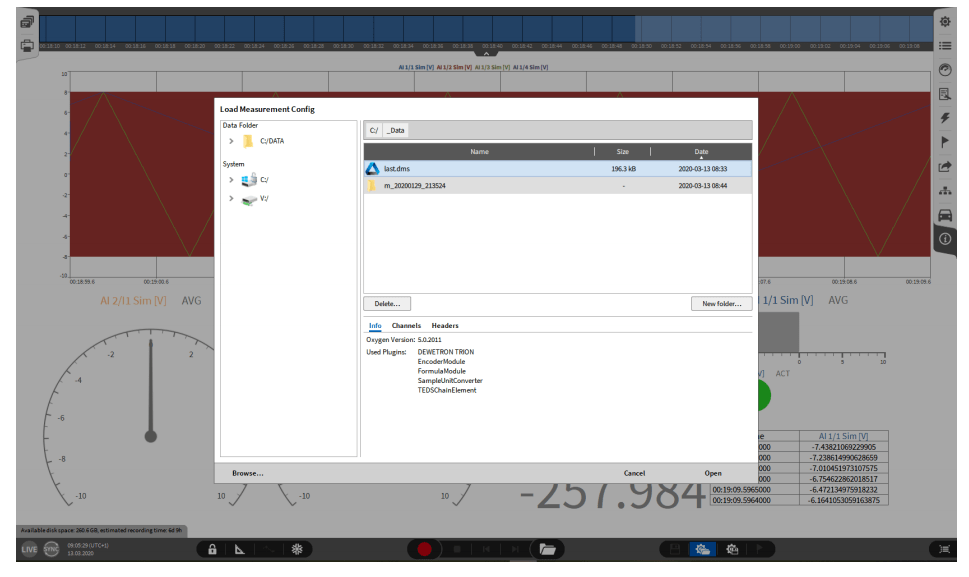
Task: Sort files by the Date column header
Action: 701,152
